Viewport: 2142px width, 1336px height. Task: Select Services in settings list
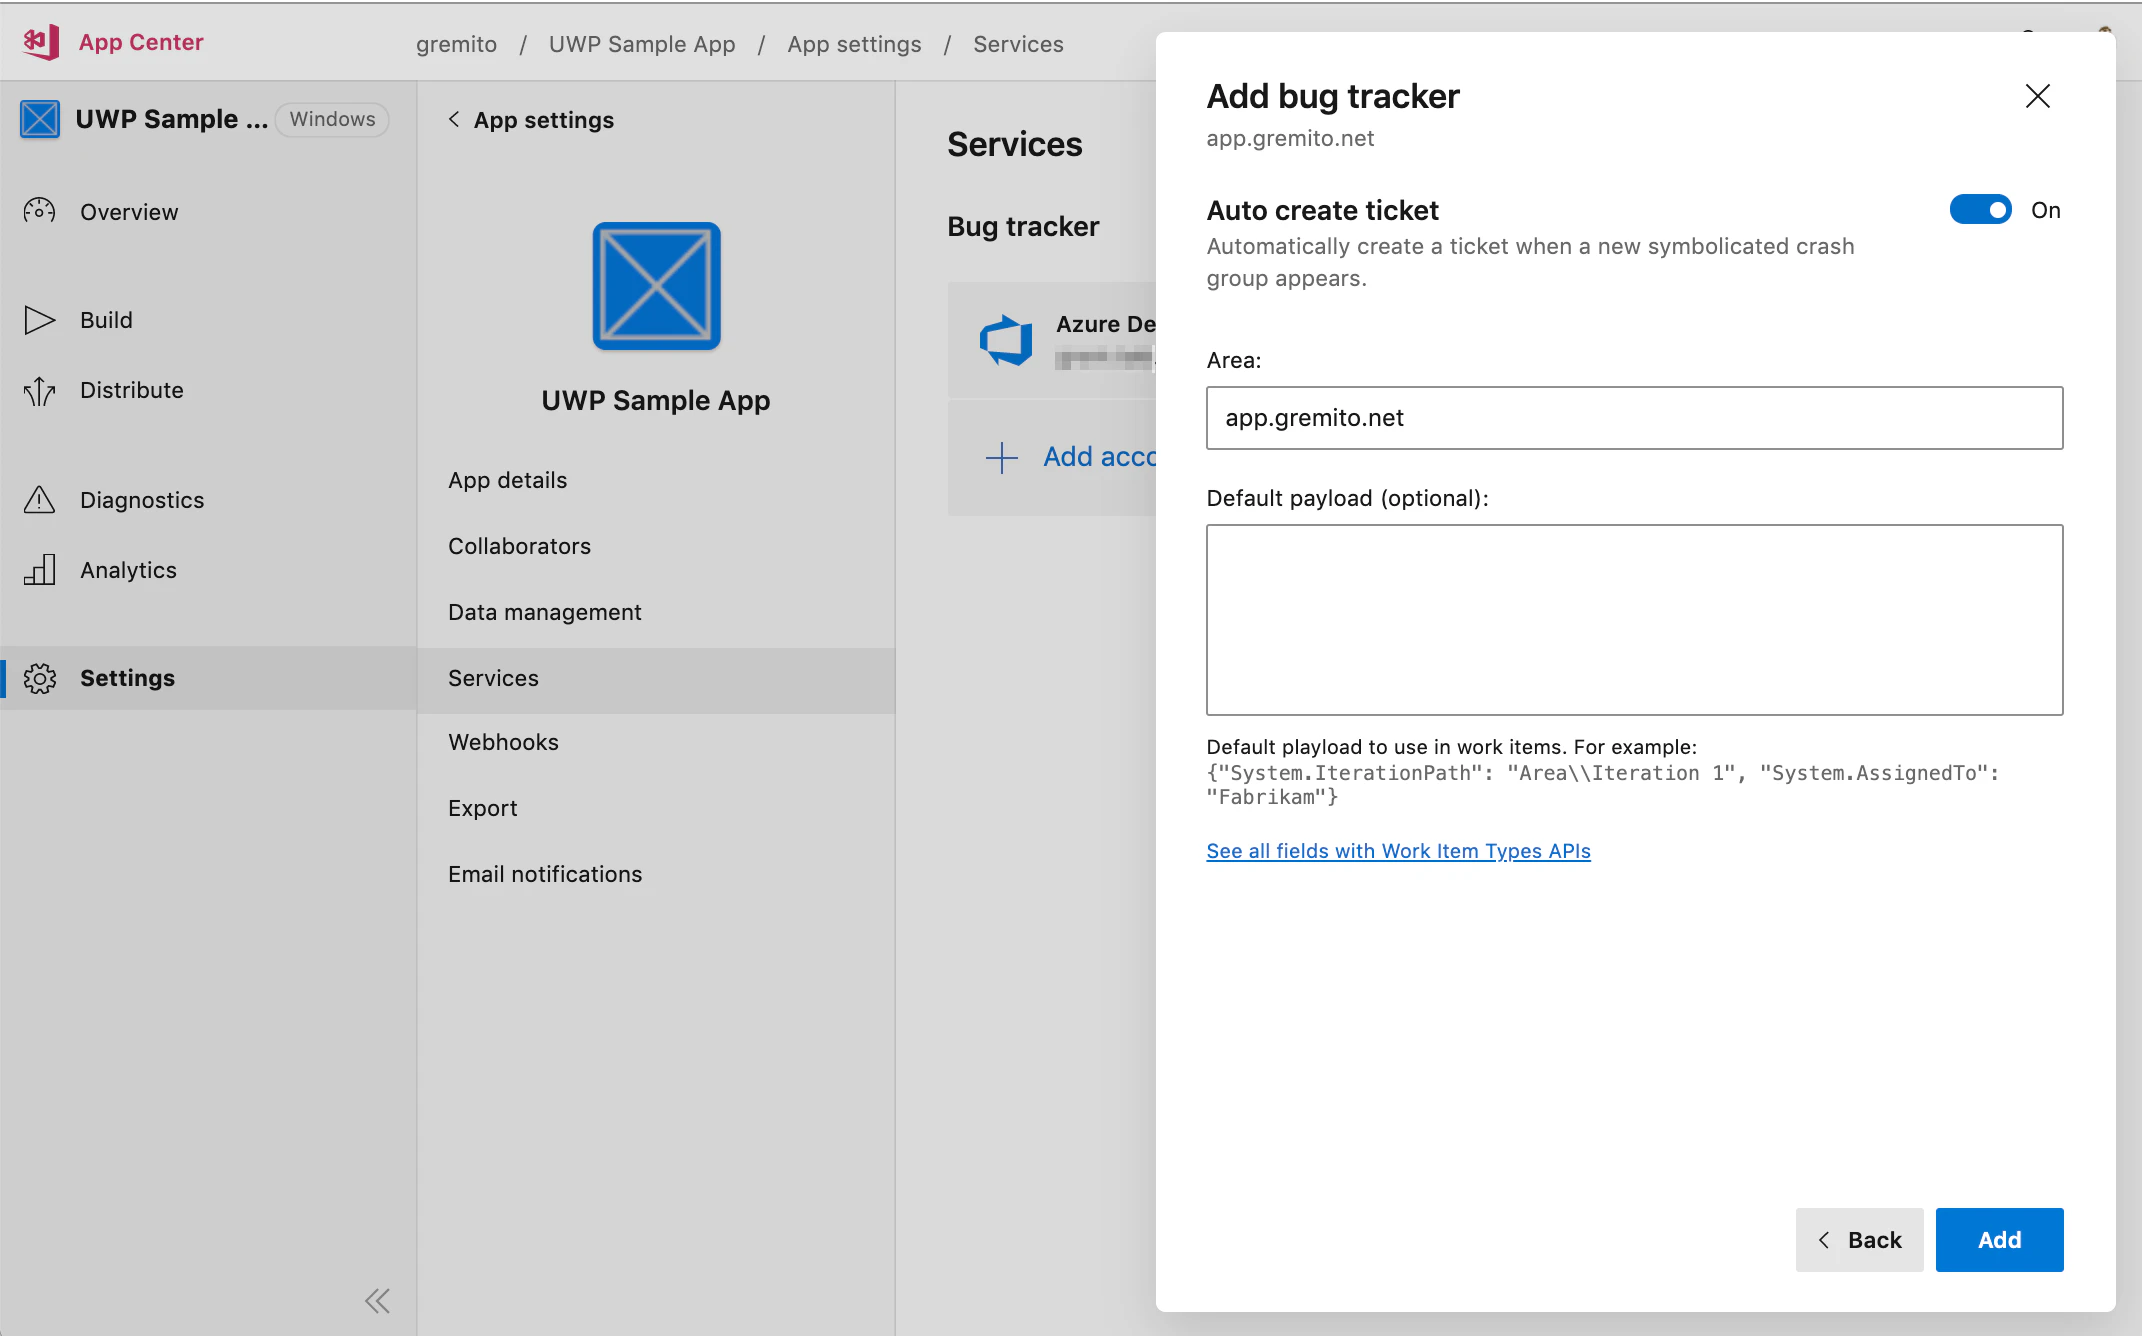[656, 679]
